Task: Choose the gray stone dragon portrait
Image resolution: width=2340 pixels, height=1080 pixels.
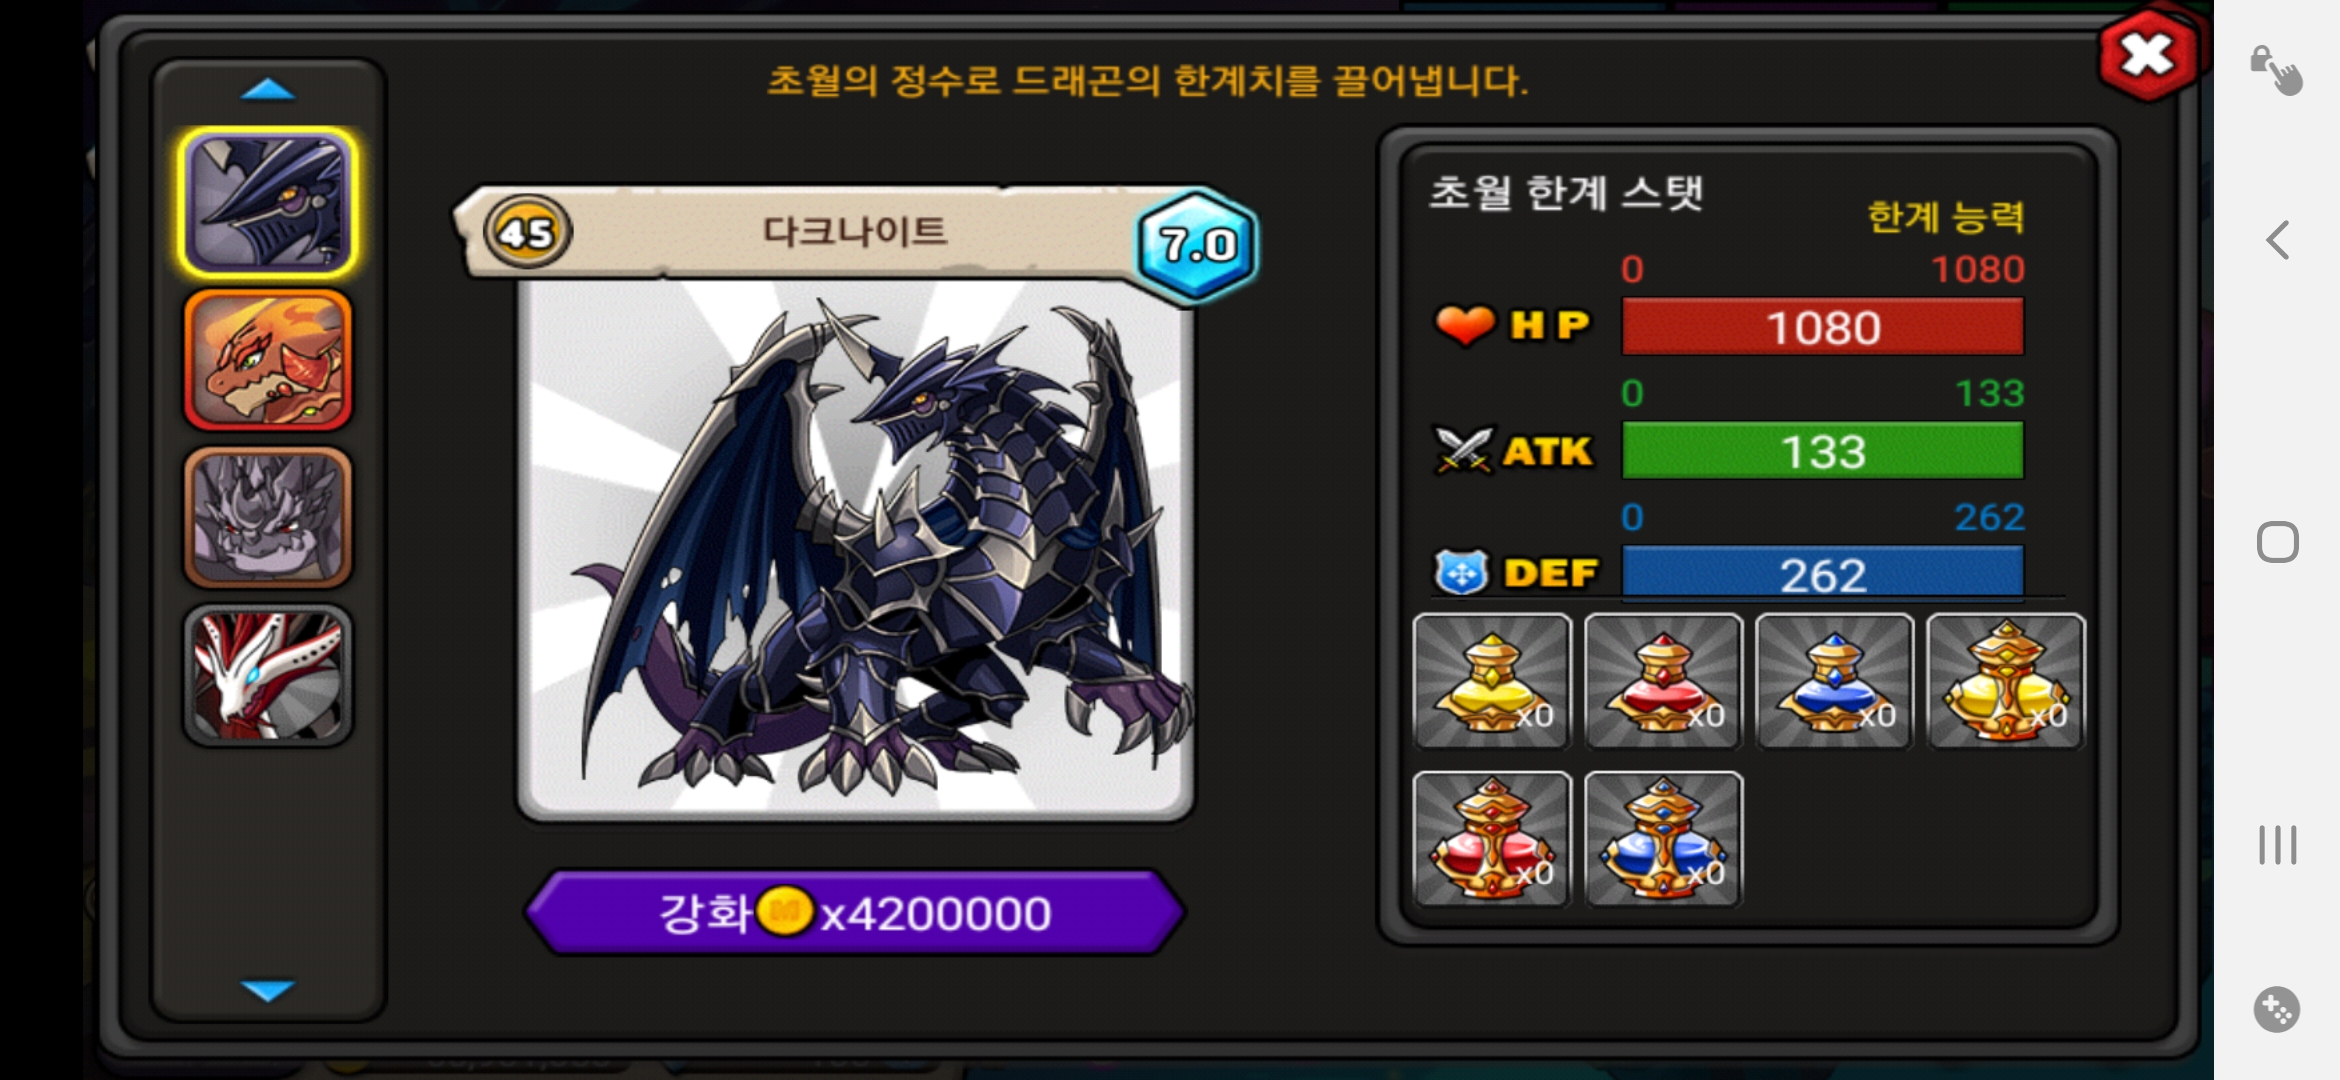Action: 268,517
